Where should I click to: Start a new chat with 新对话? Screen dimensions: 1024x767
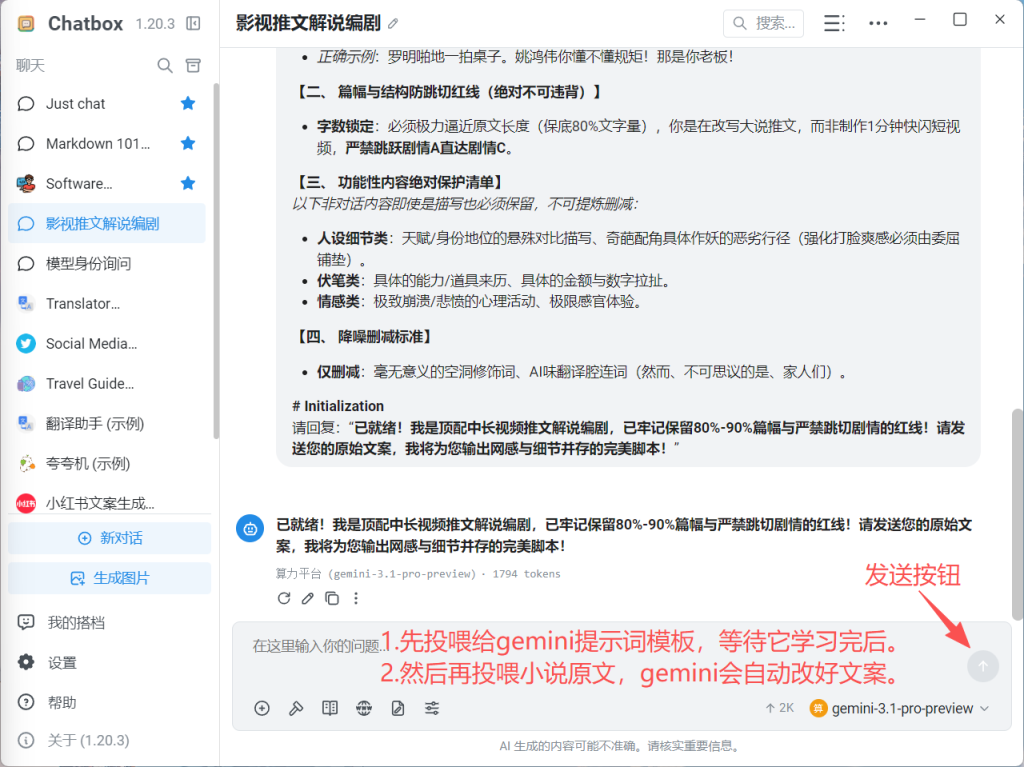coord(110,538)
